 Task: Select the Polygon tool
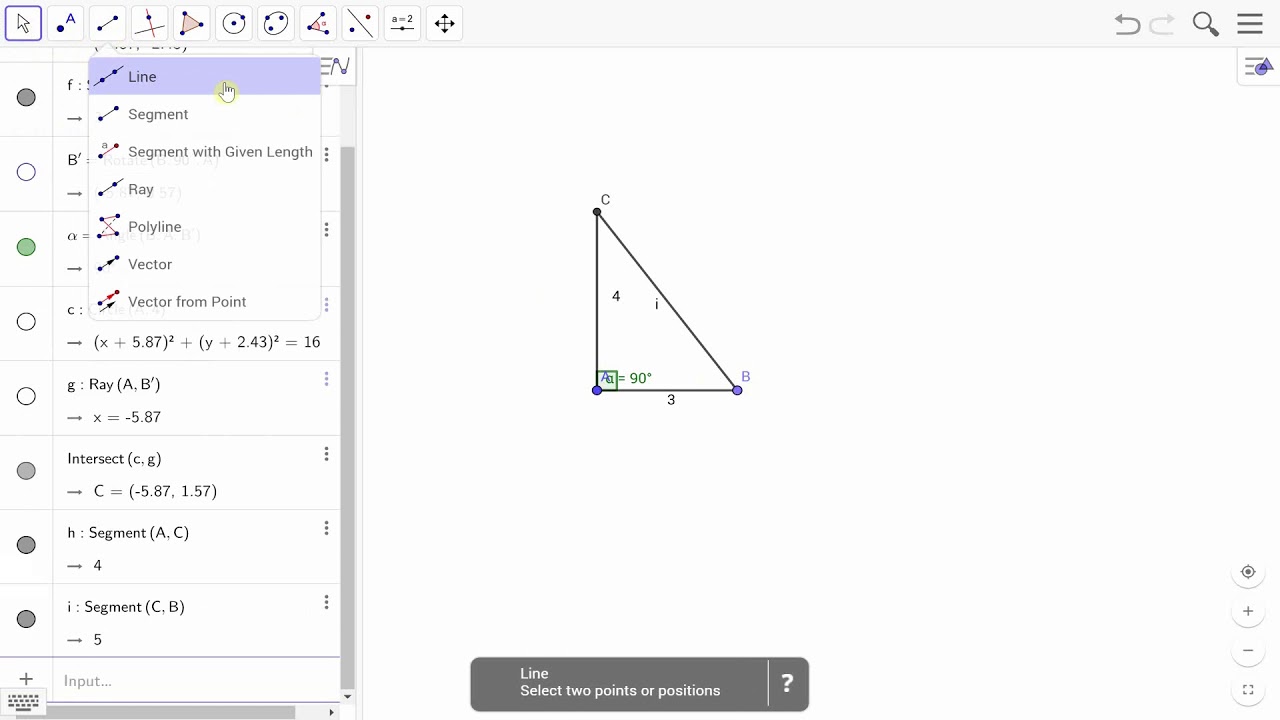click(x=191, y=23)
